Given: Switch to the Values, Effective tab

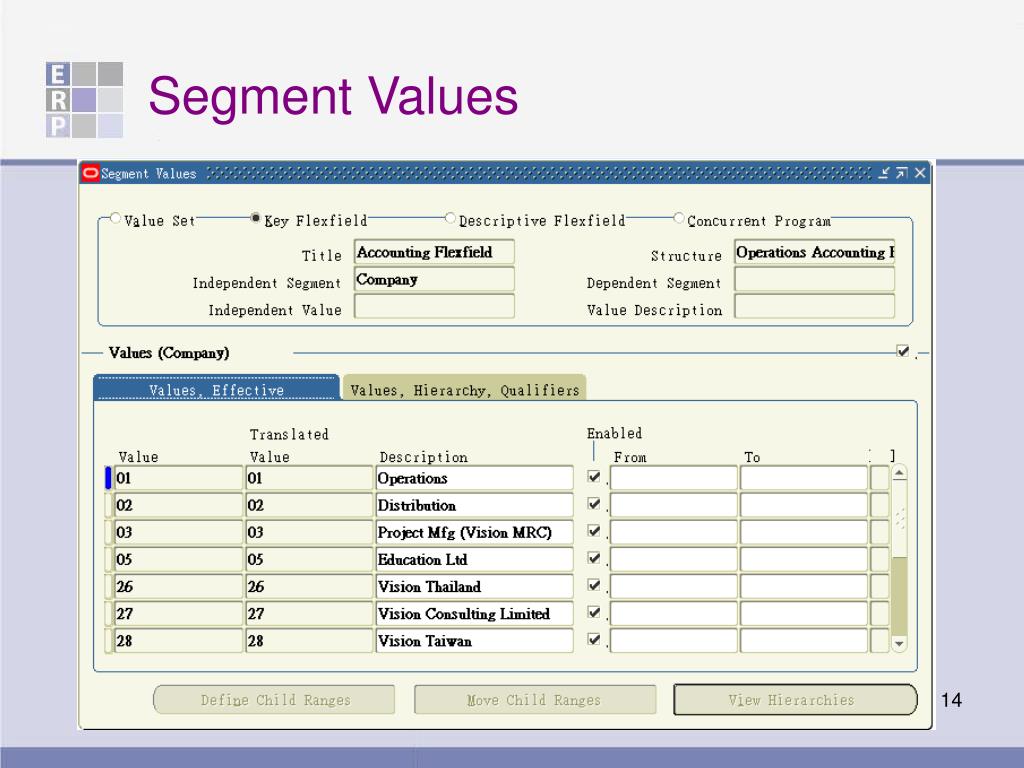Looking at the screenshot, I should pos(217,389).
